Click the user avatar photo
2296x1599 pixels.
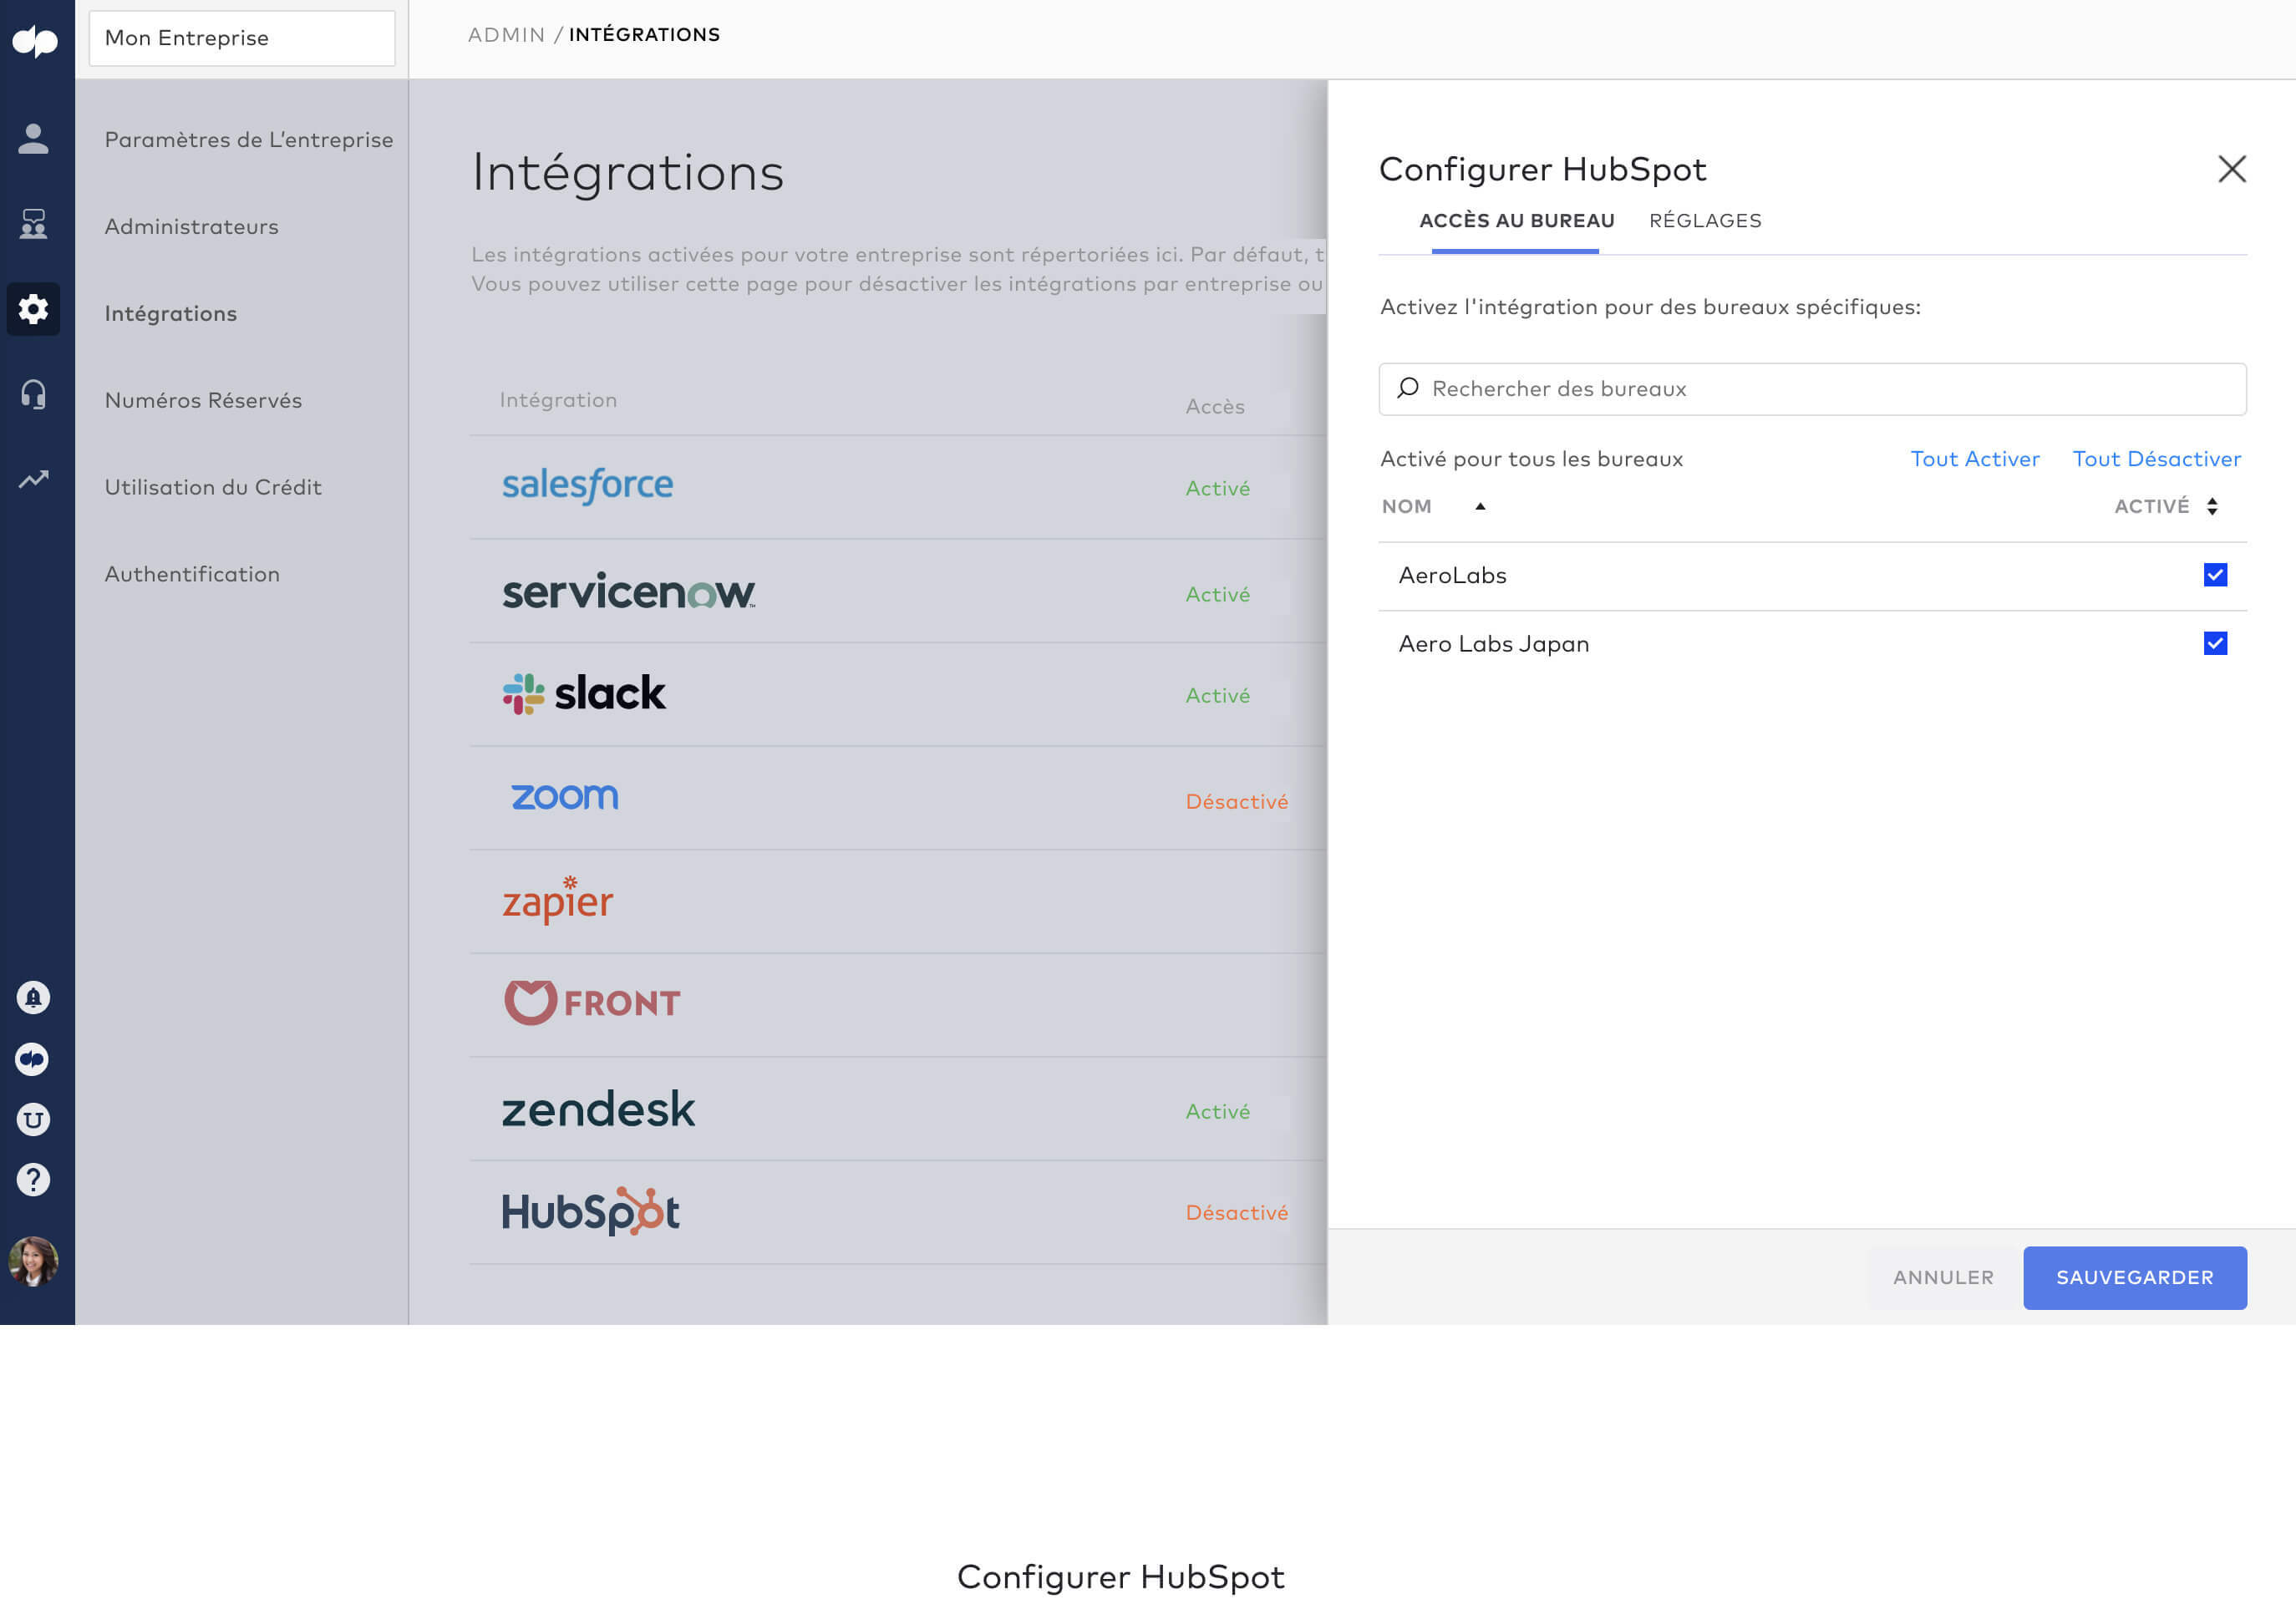click(33, 1261)
